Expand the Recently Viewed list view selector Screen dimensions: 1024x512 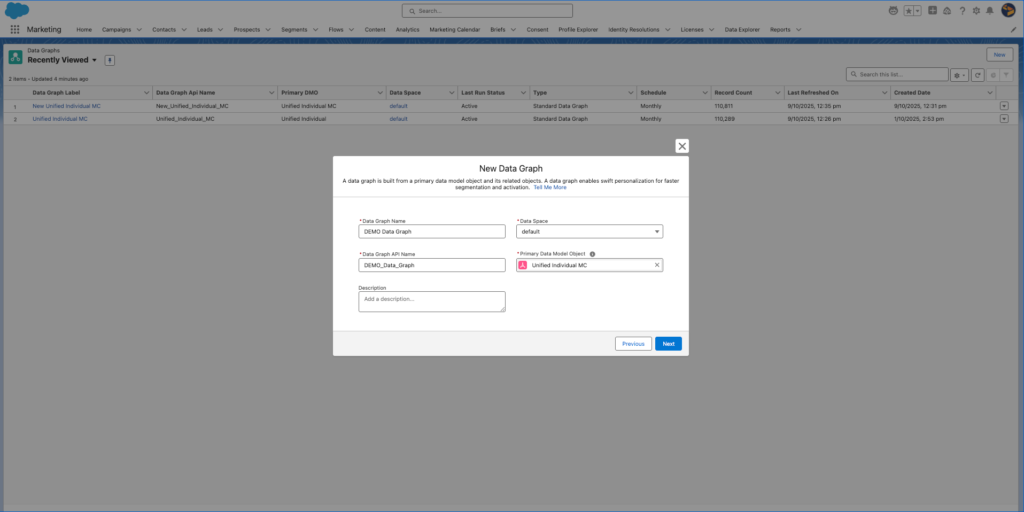coord(94,60)
